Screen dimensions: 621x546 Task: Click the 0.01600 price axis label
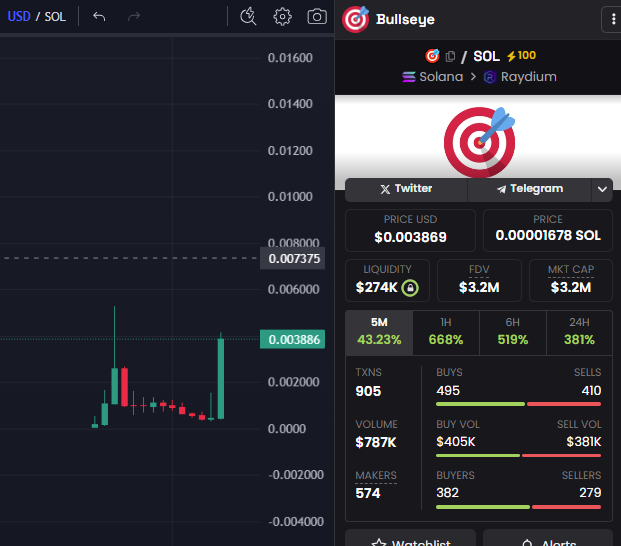pyautogui.click(x=290, y=58)
